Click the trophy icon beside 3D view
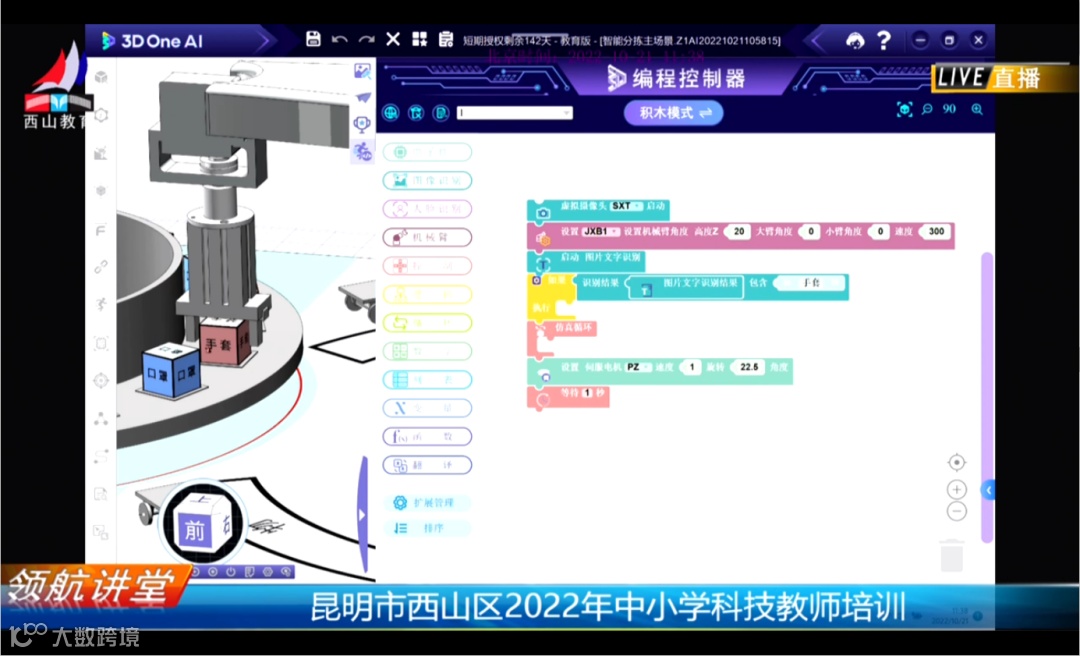Screen dimensions: 1080x656 tap(362, 124)
